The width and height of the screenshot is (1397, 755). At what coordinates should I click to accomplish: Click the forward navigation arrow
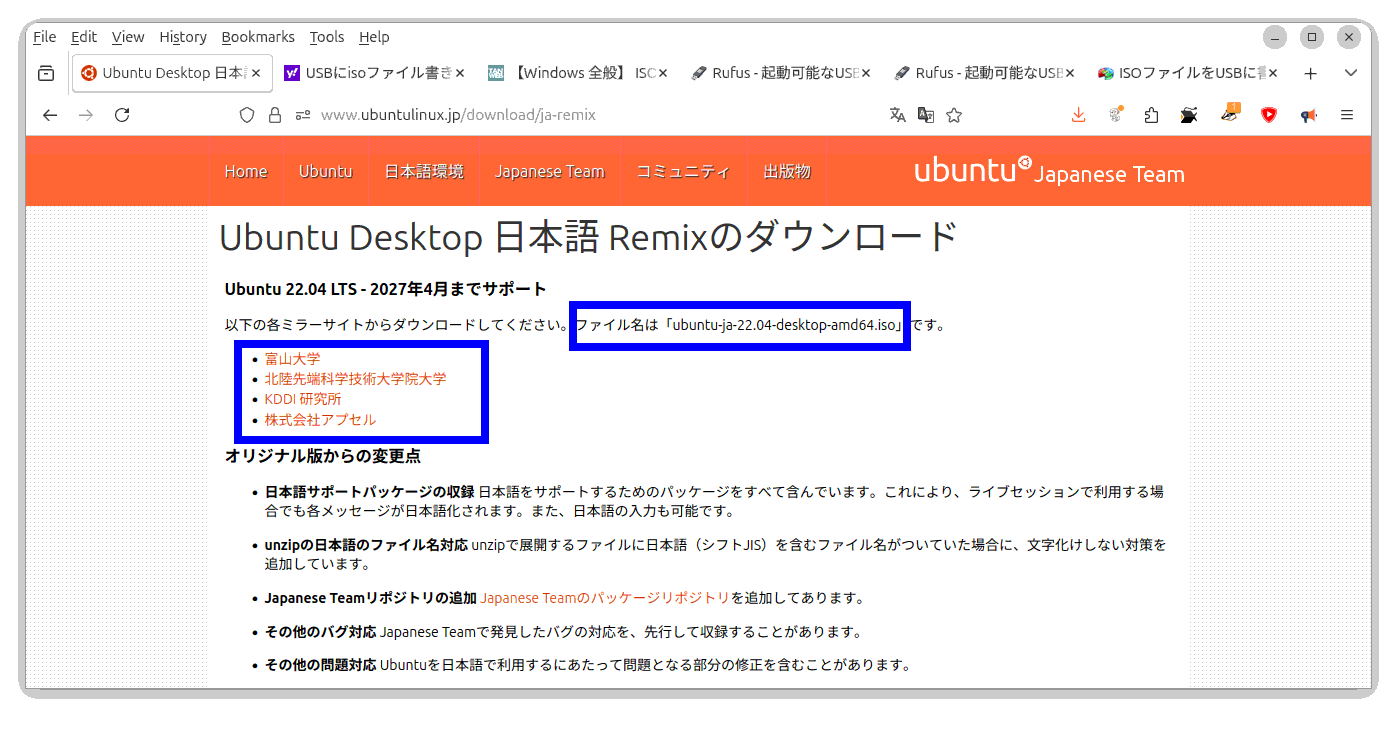pos(86,115)
